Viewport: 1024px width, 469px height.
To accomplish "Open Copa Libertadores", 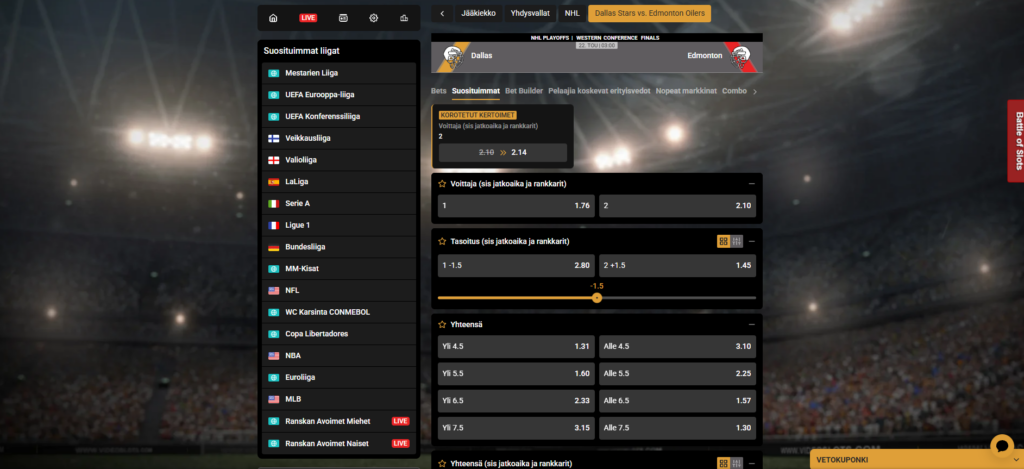I will click(339, 334).
